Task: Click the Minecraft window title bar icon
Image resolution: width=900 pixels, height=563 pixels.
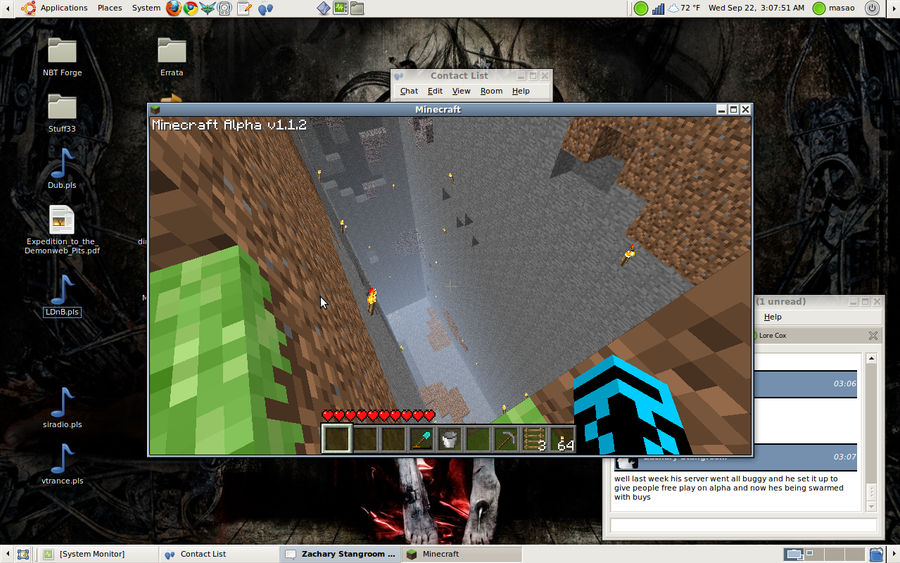Action: tap(155, 110)
